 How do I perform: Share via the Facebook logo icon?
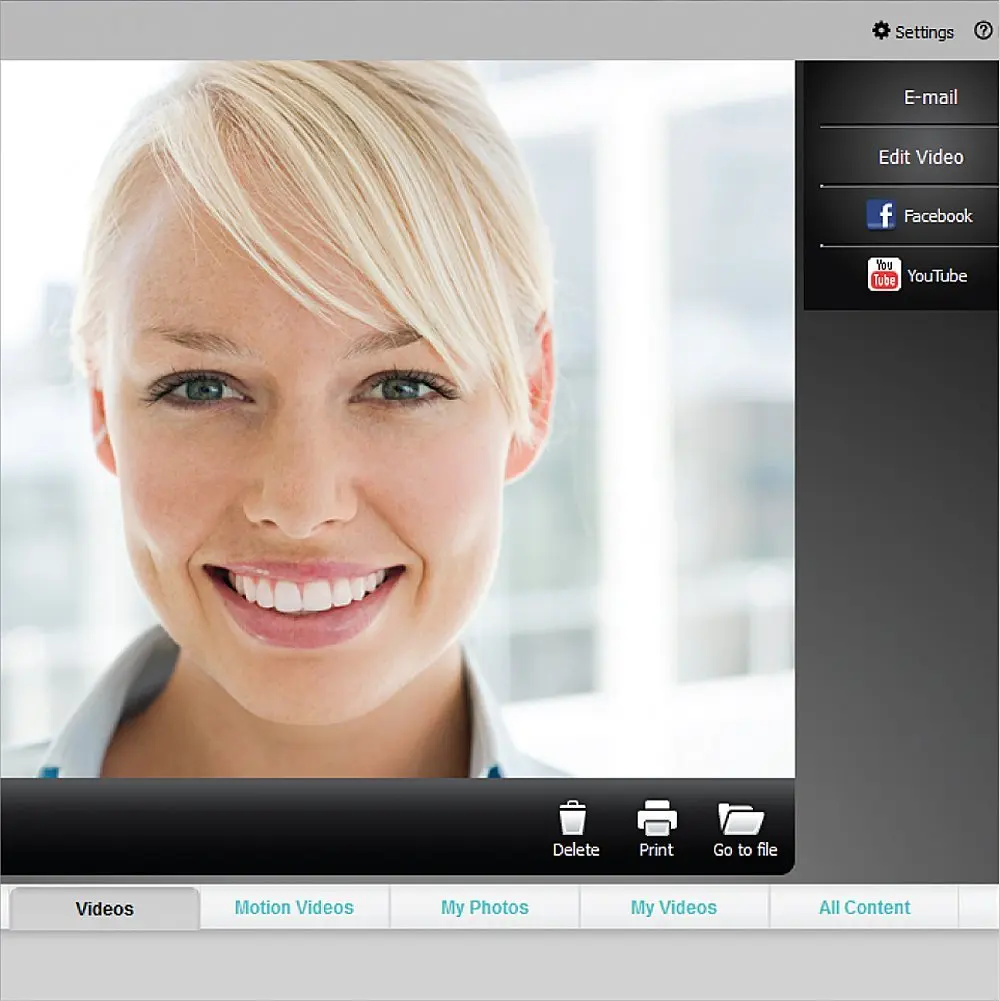tap(881, 214)
